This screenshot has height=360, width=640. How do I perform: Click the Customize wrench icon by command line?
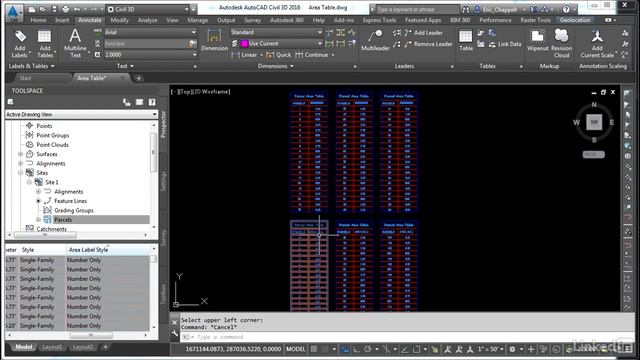pos(175,334)
